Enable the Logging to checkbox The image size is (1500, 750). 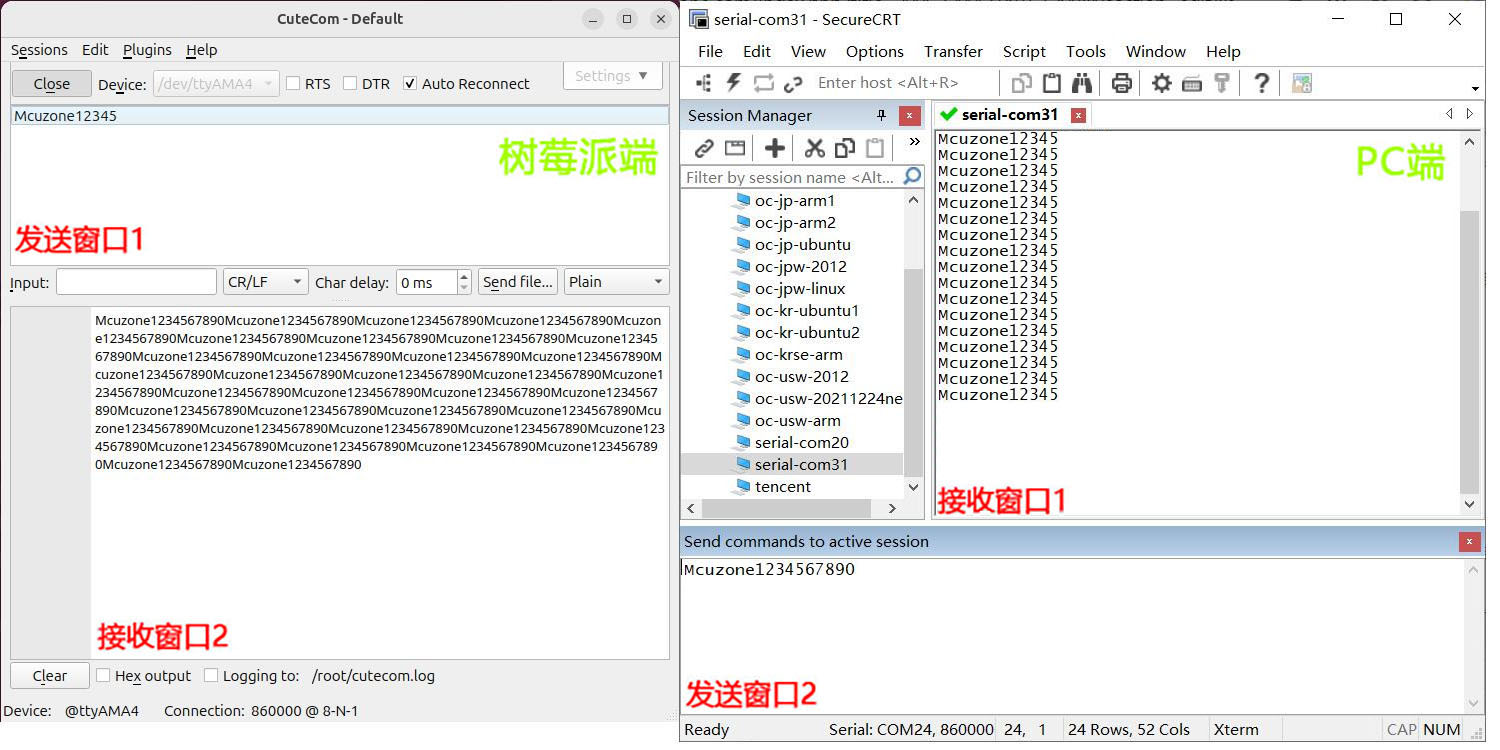click(x=211, y=676)
